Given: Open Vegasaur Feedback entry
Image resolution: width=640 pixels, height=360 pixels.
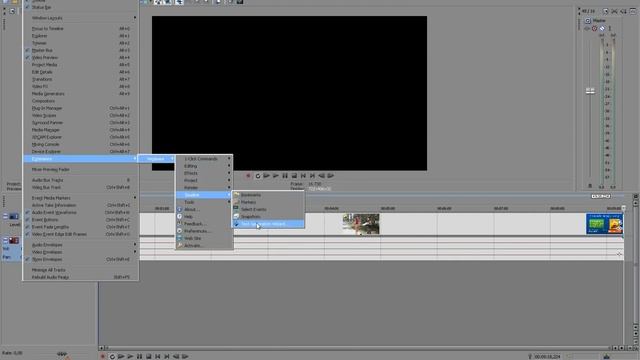Looking at the screenshot, I should tap(204, 224).
